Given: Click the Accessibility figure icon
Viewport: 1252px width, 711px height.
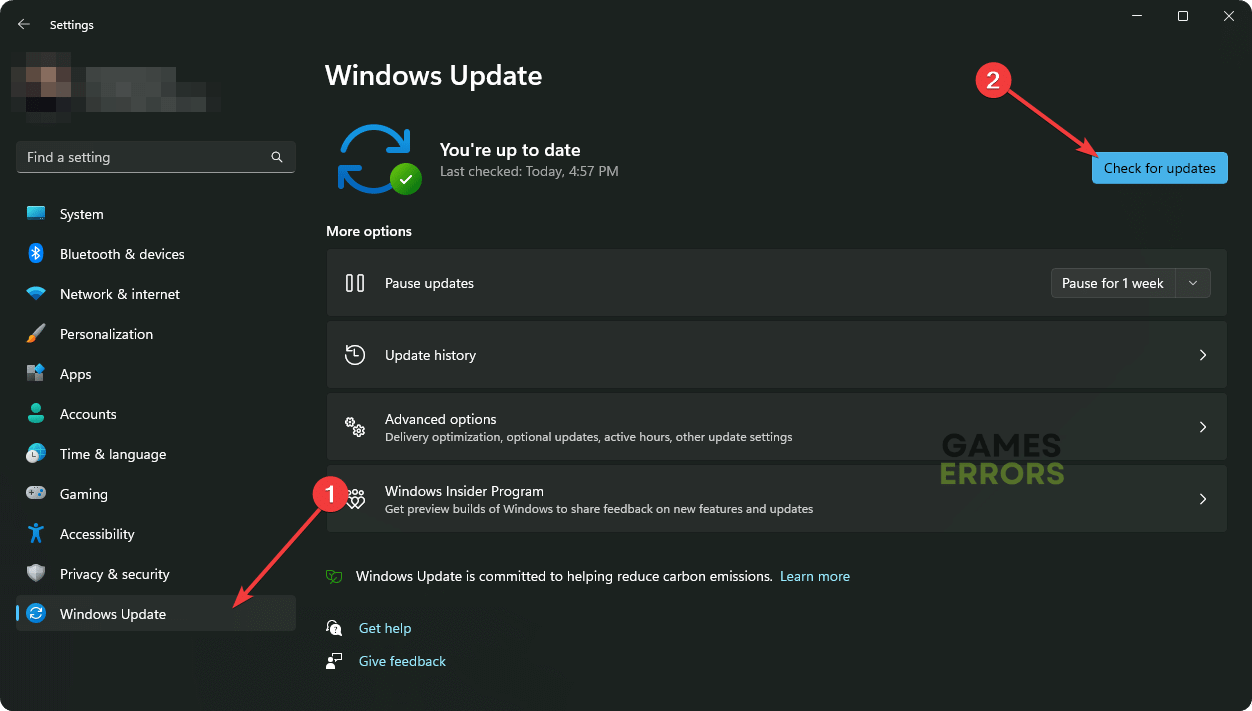Looking at the screenshot, I should (36, 534).
